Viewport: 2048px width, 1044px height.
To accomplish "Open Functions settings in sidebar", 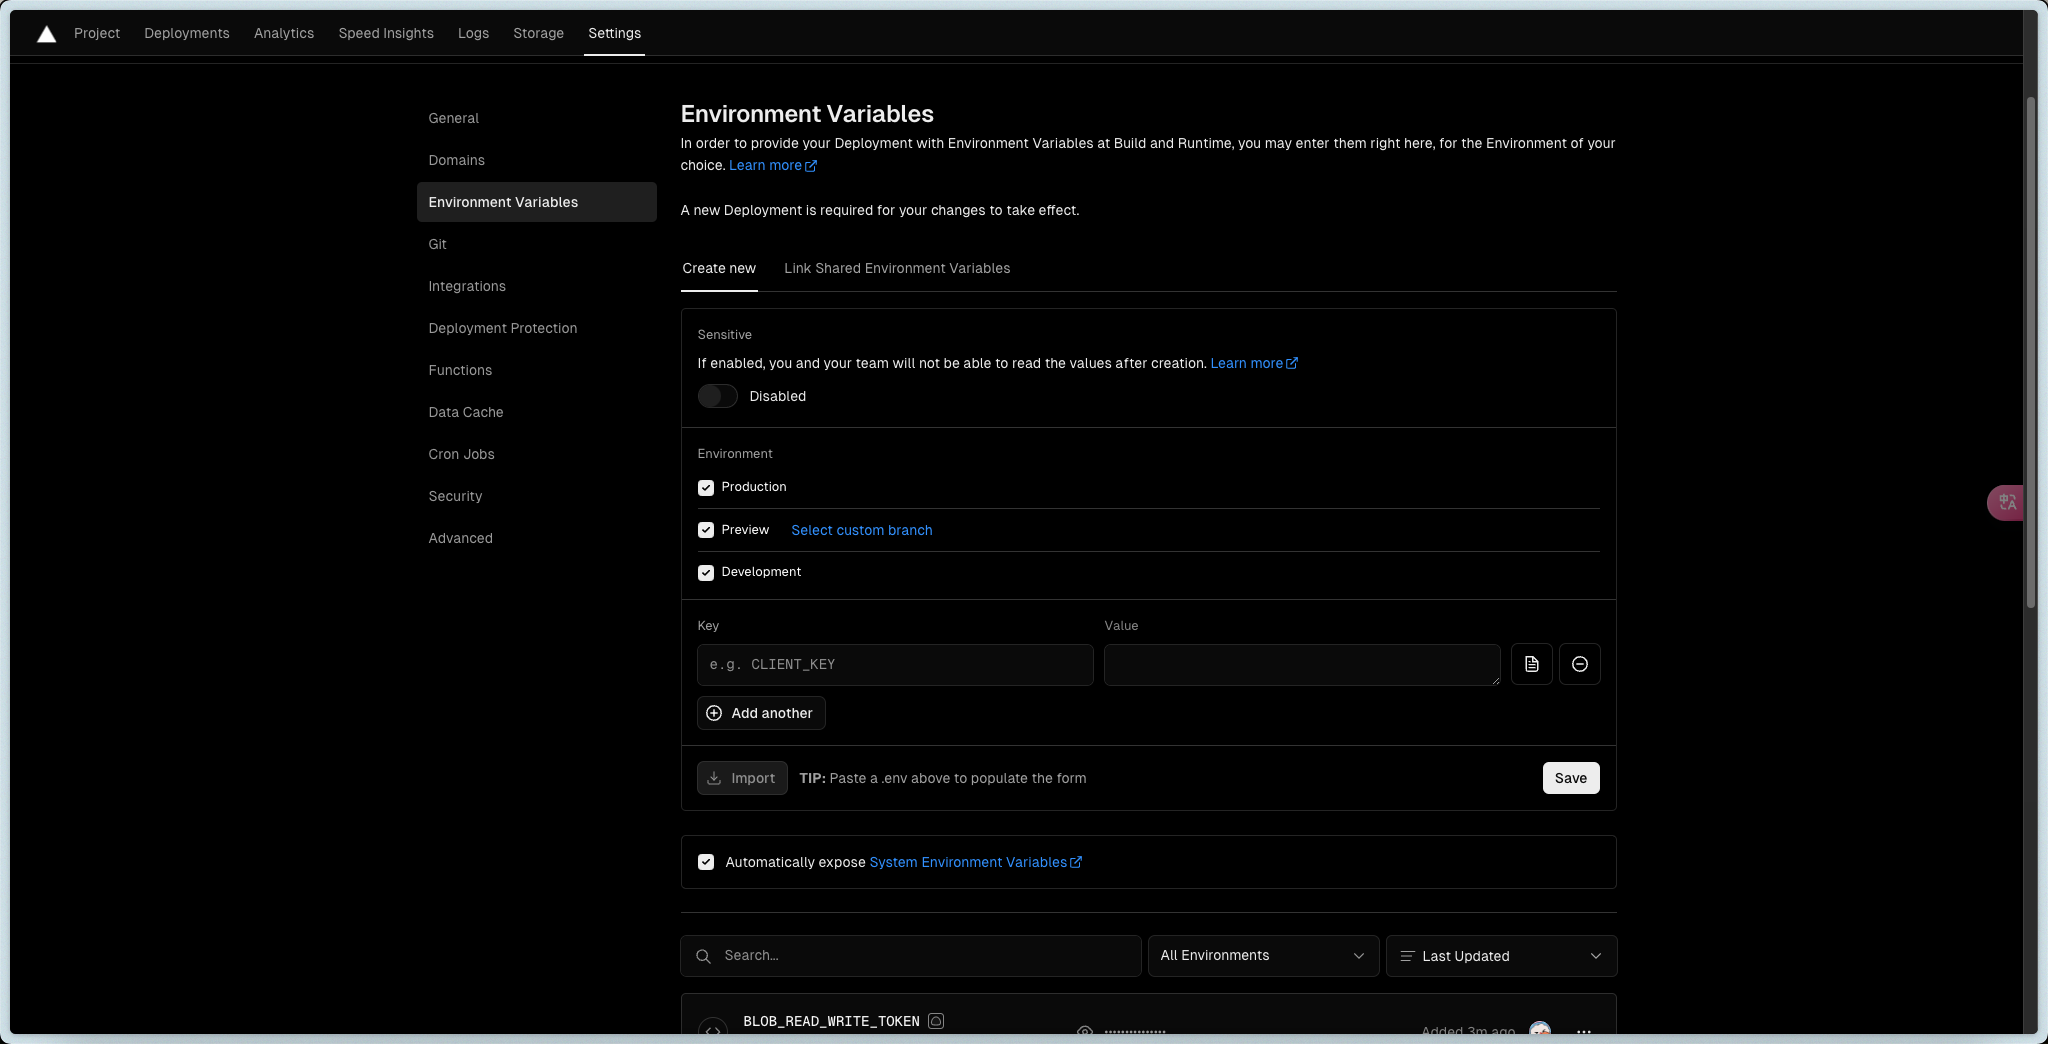I will (537, 370).
